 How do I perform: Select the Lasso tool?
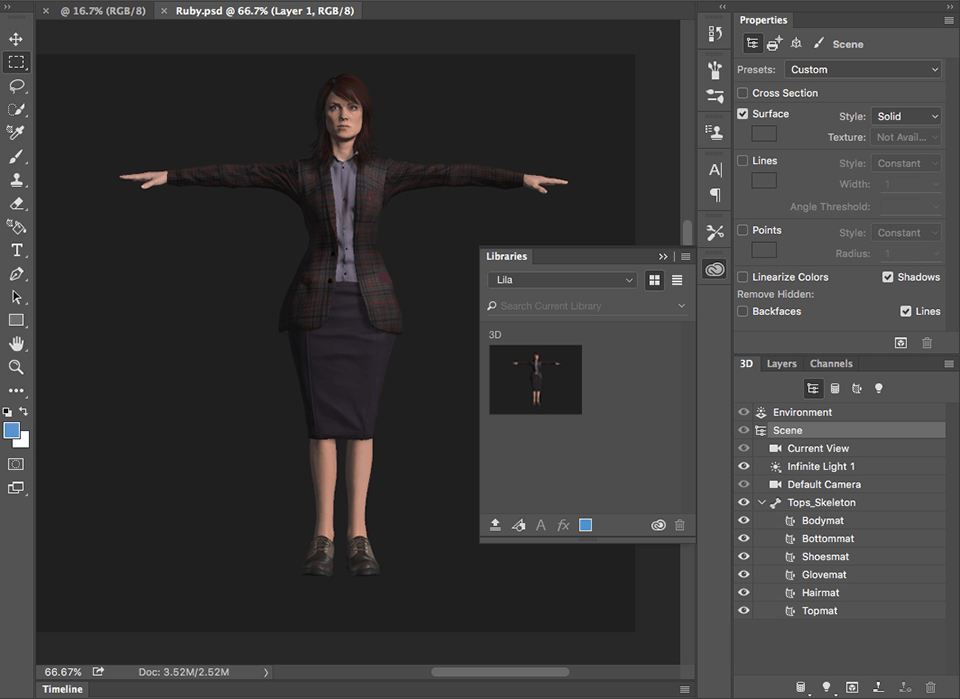16,85
